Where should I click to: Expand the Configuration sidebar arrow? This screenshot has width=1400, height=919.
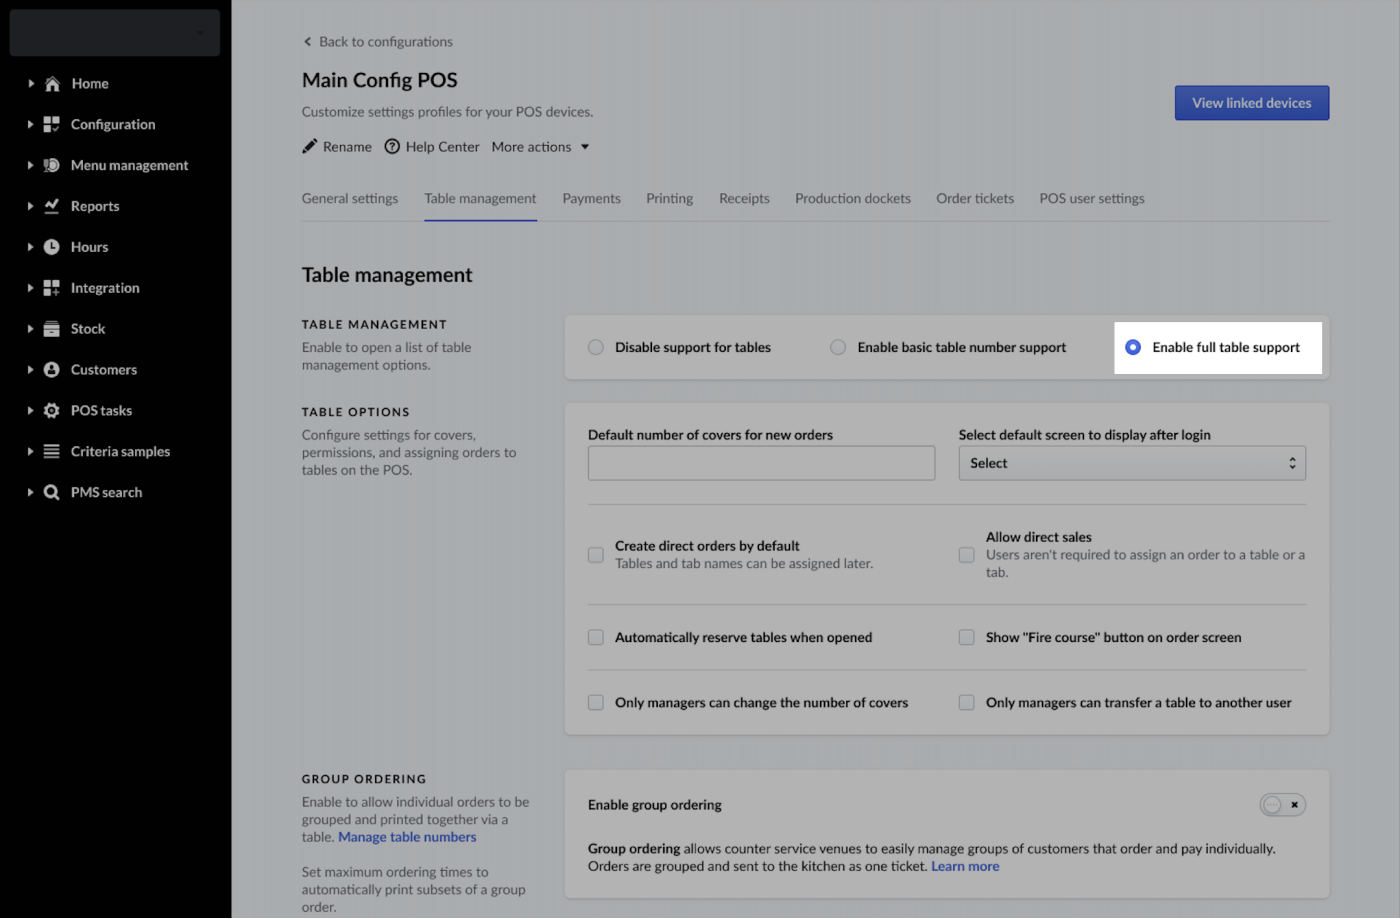click(x=30, y=125)
